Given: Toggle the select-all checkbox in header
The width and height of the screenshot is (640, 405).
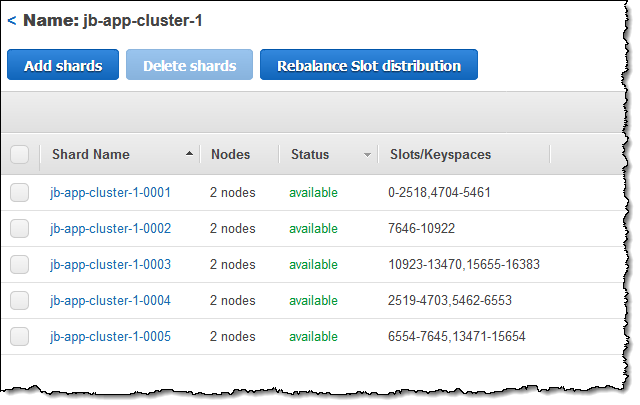Looking at the screenshot, I should [20, 155].
